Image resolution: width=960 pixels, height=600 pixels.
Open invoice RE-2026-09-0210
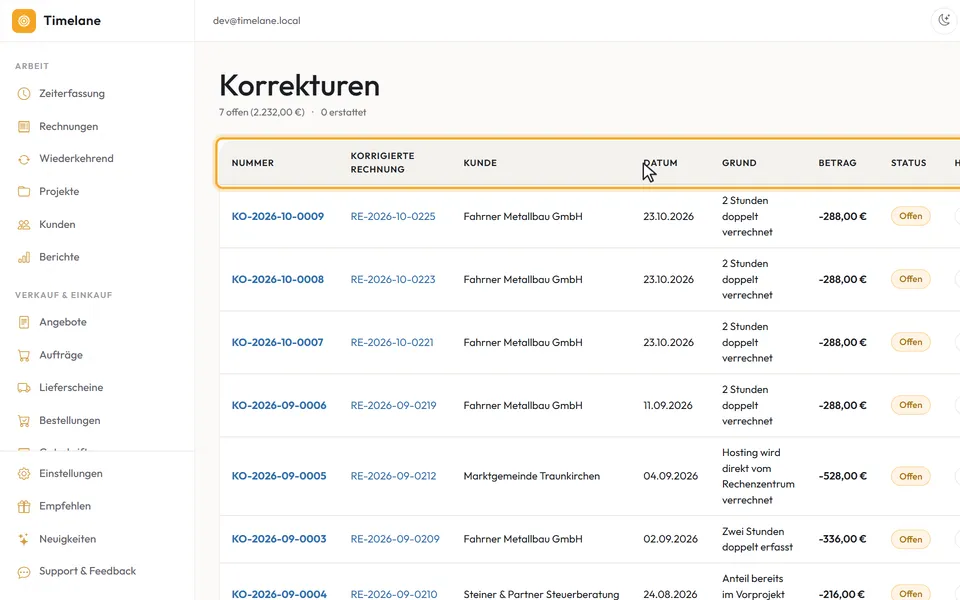[394, 594]
